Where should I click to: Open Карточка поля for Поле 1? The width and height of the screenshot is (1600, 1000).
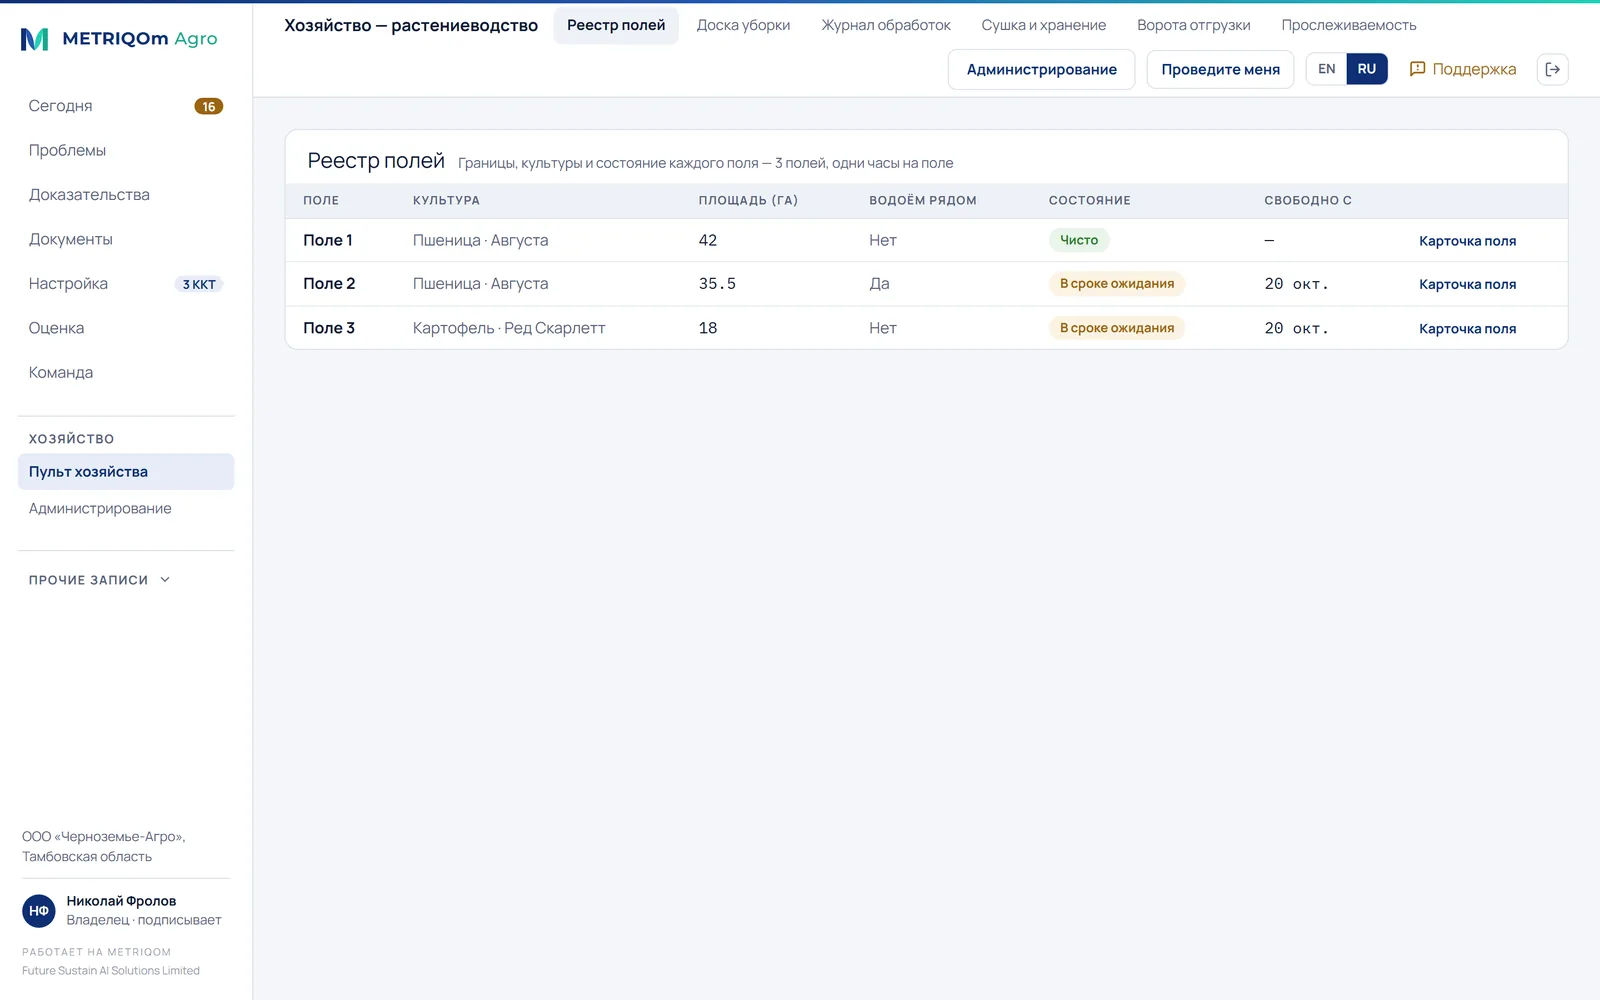(1467, 241)
